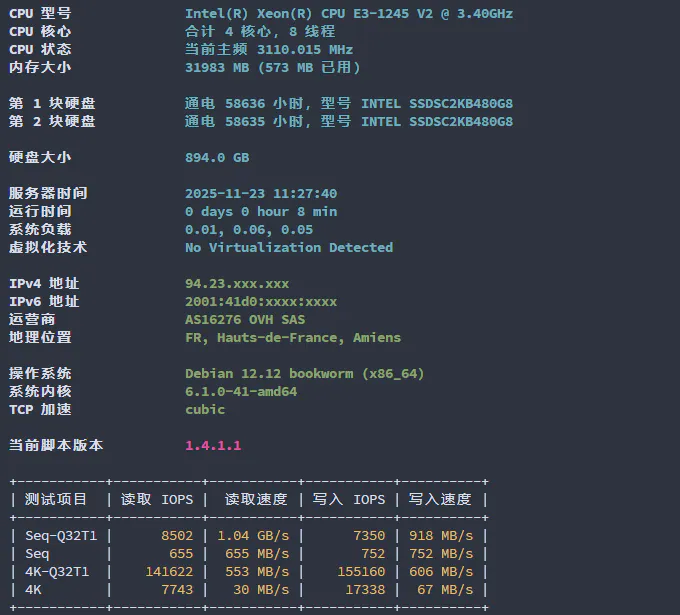Viewport: 680px width, 615px height.
Task: Click the current frequency 3110.015 MHz value
Action: (x=269, y=49)
